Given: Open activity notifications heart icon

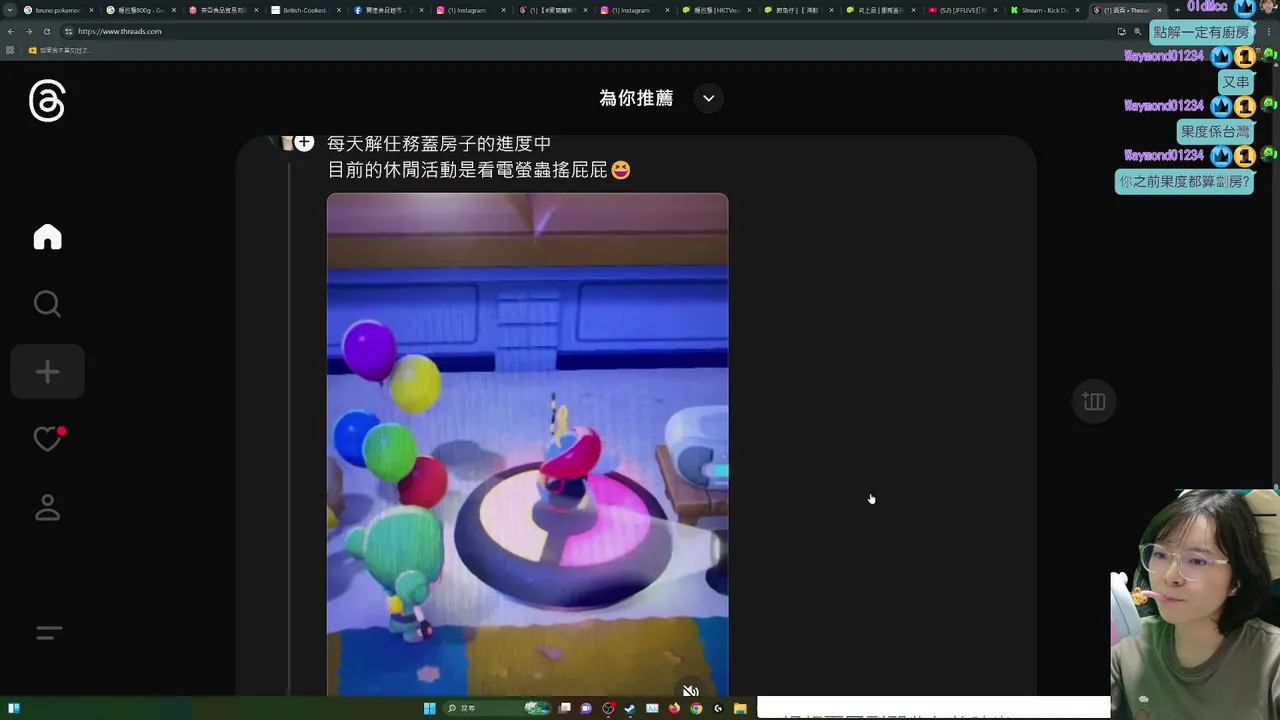Looking at the screenshot, I should coord(48,438).
